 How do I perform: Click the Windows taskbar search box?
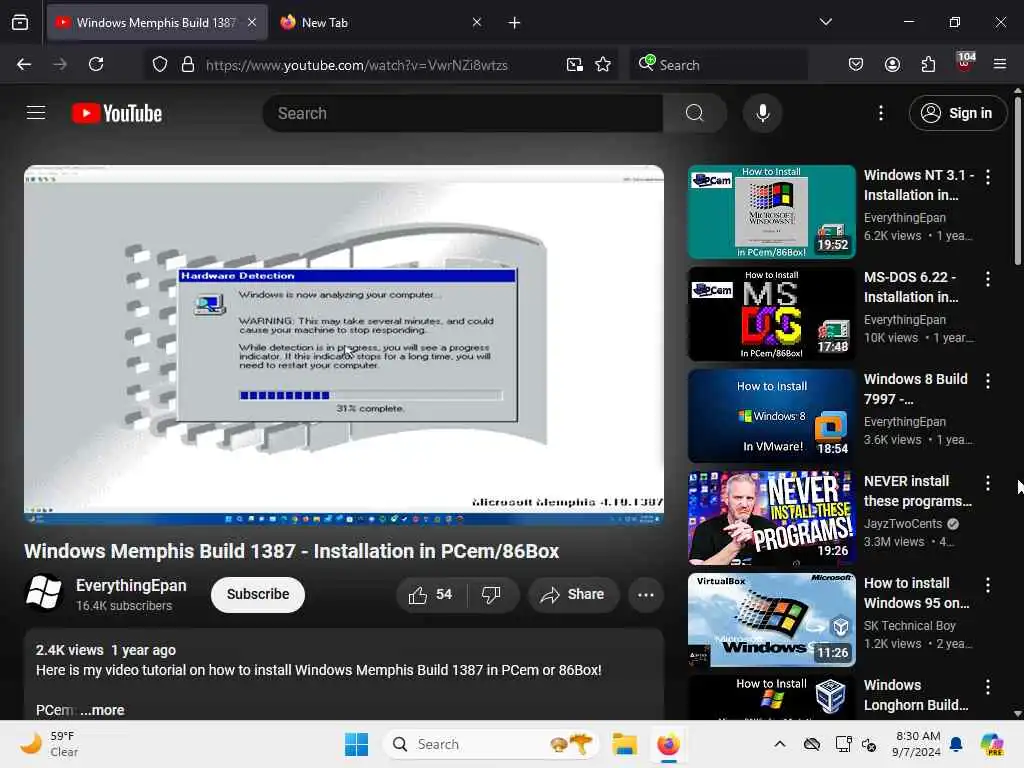491,744
